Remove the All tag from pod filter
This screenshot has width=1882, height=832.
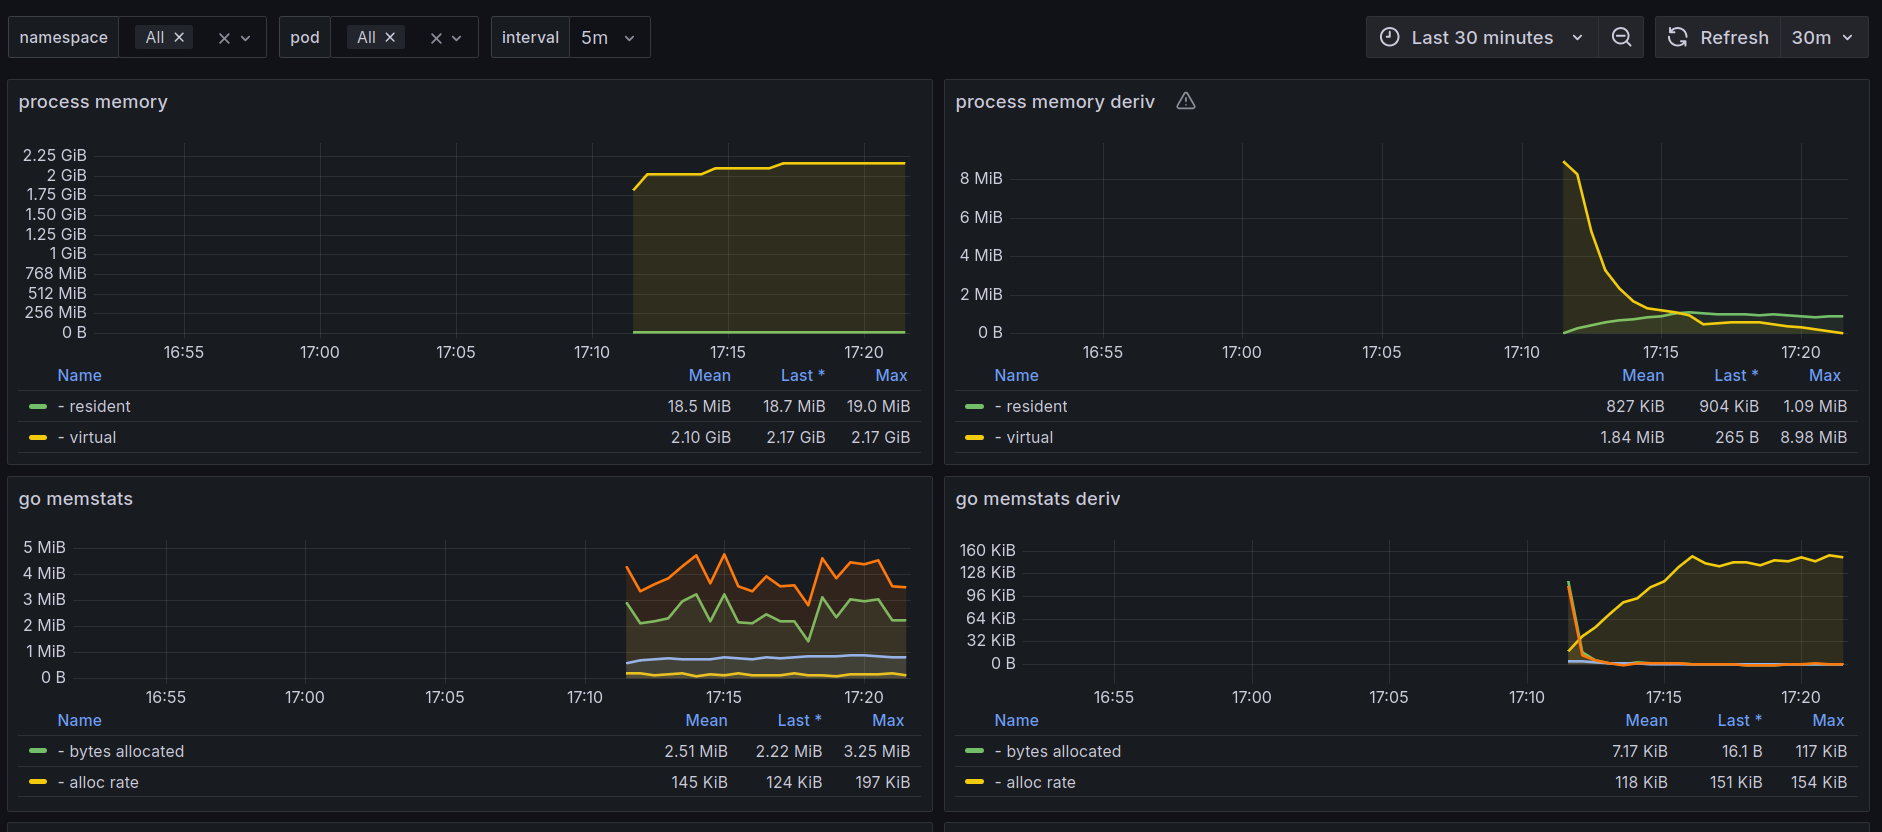point(390,37)
